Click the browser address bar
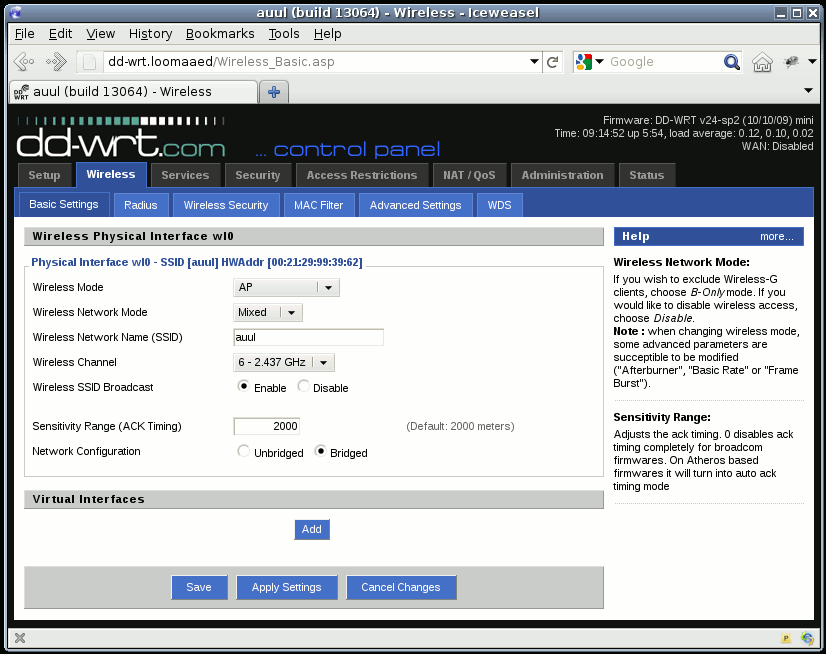826x654 pixels. click(316, 62)
